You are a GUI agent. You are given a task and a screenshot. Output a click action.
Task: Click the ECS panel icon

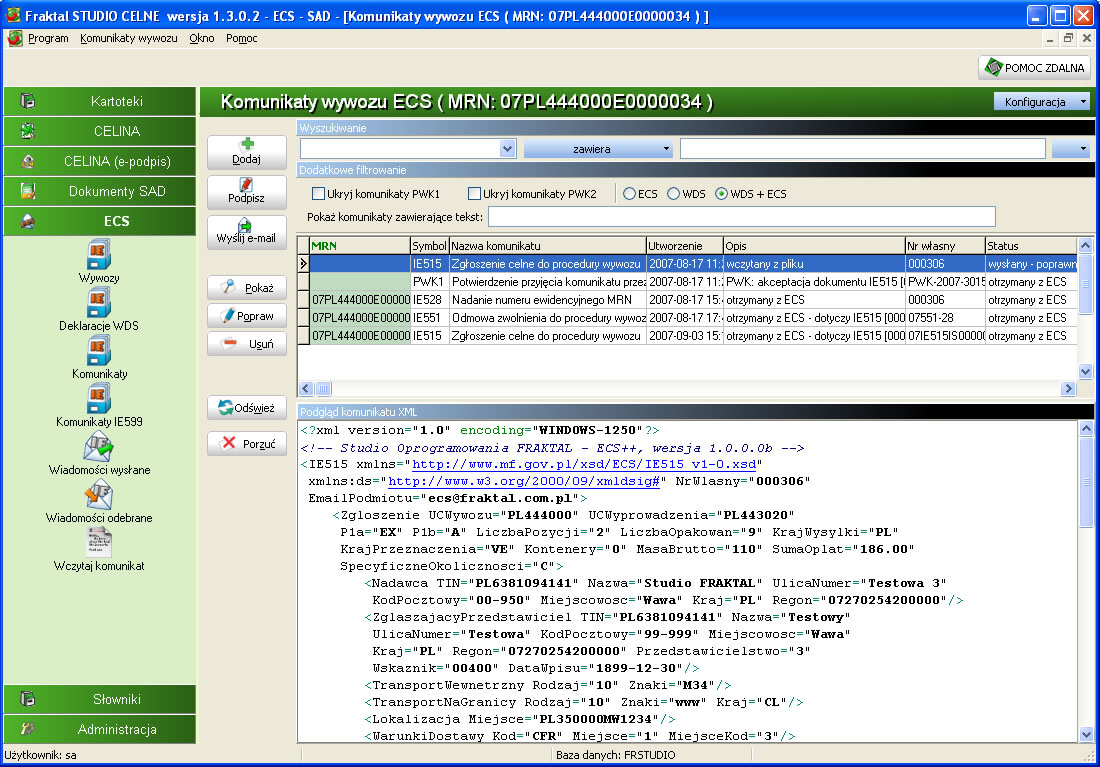[27, 221]
